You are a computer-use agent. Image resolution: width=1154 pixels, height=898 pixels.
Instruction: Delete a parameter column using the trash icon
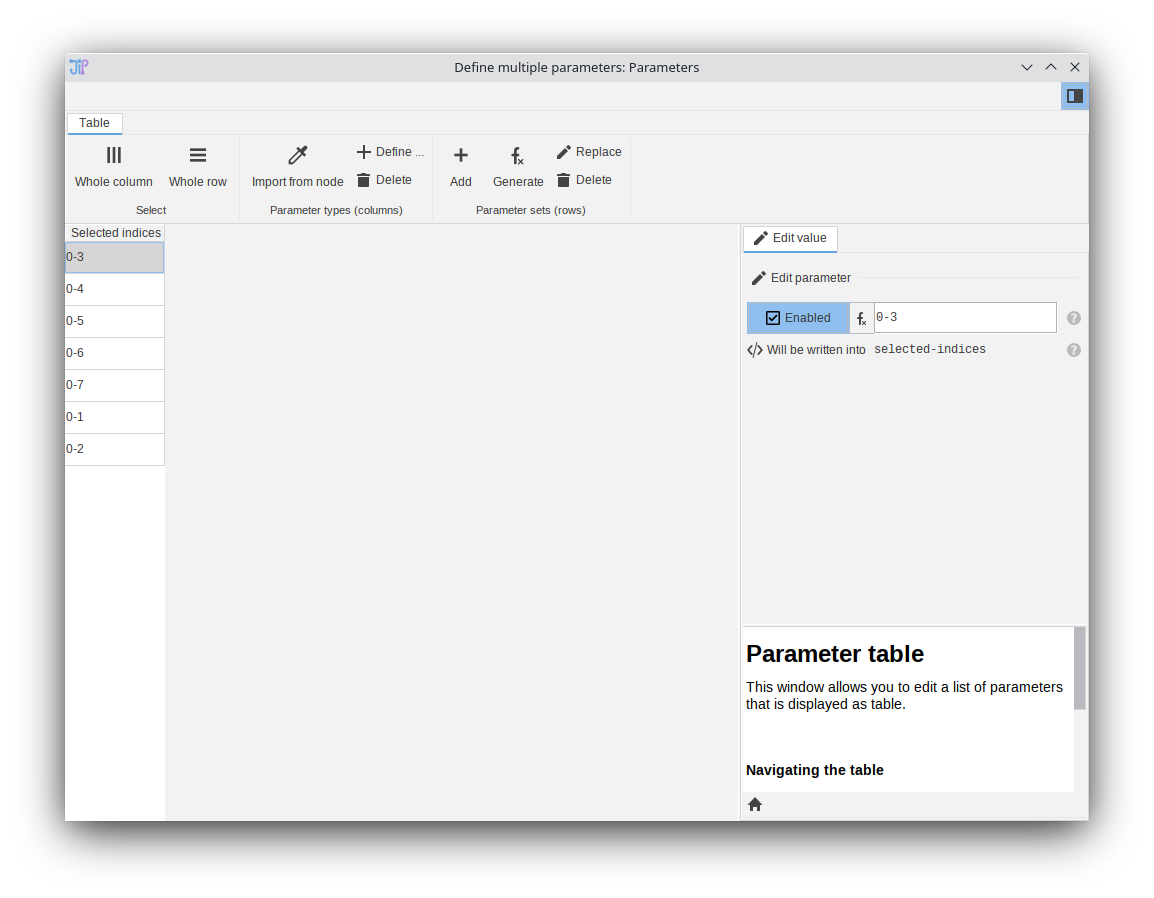pyautogui.click(x=385, y=180)
